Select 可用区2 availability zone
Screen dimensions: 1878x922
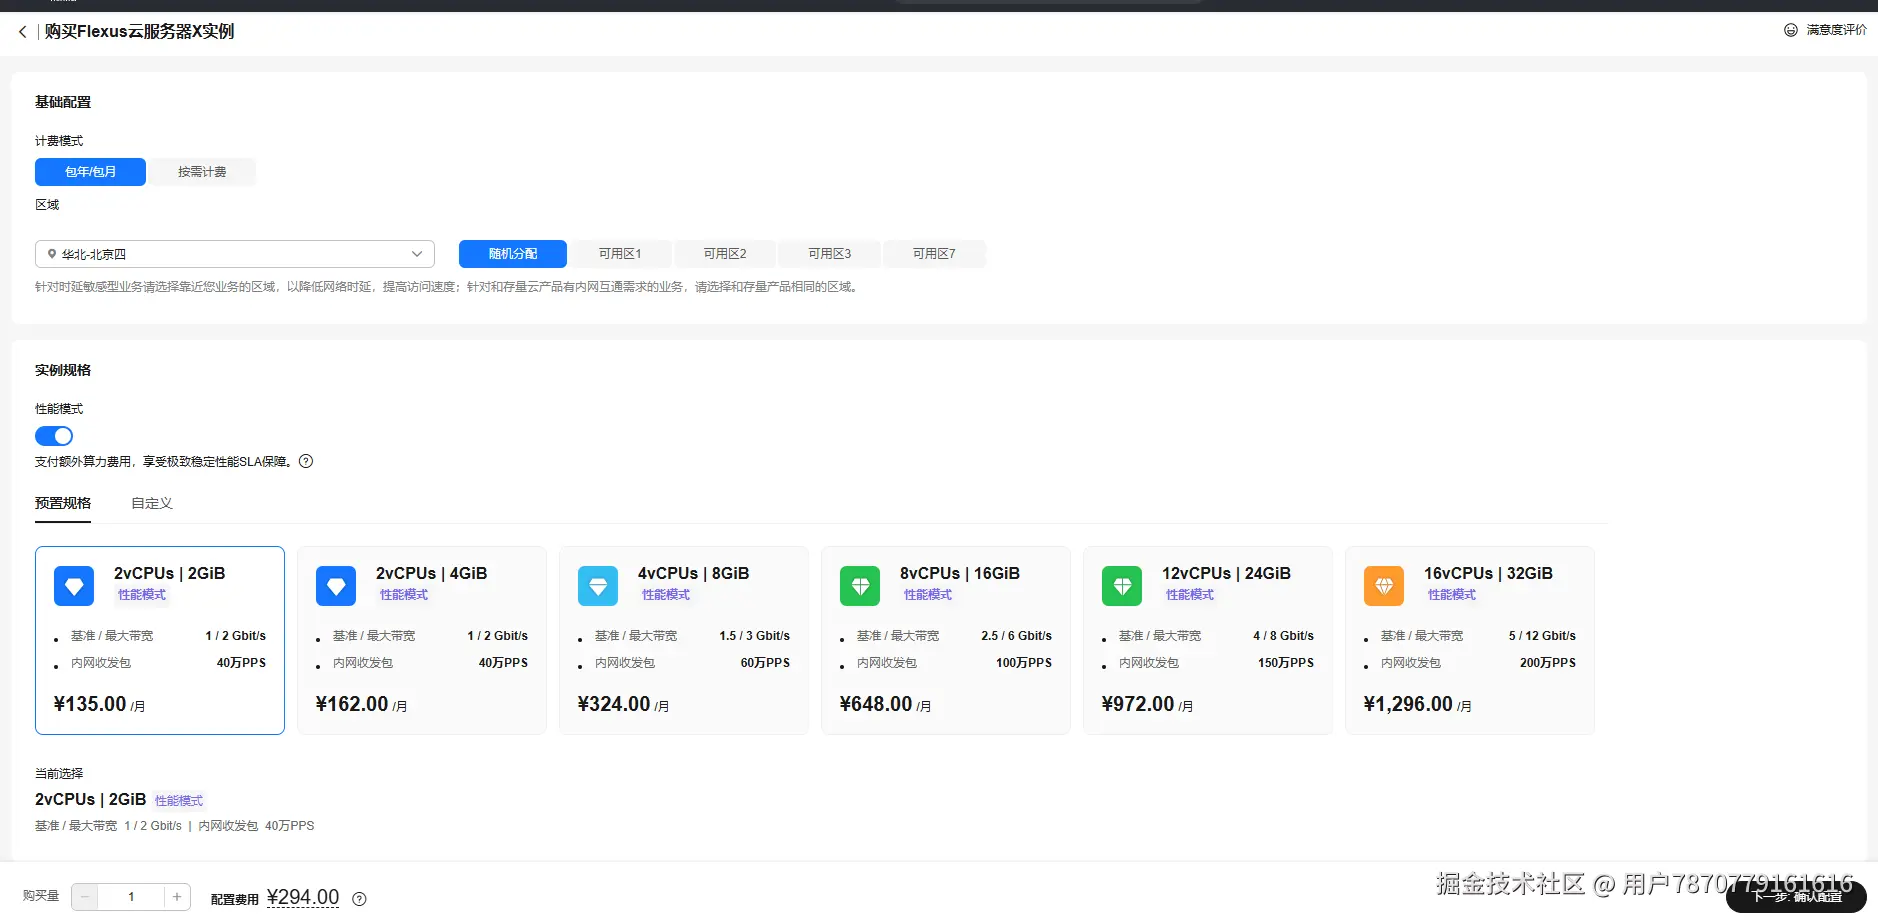click(725, 254)
